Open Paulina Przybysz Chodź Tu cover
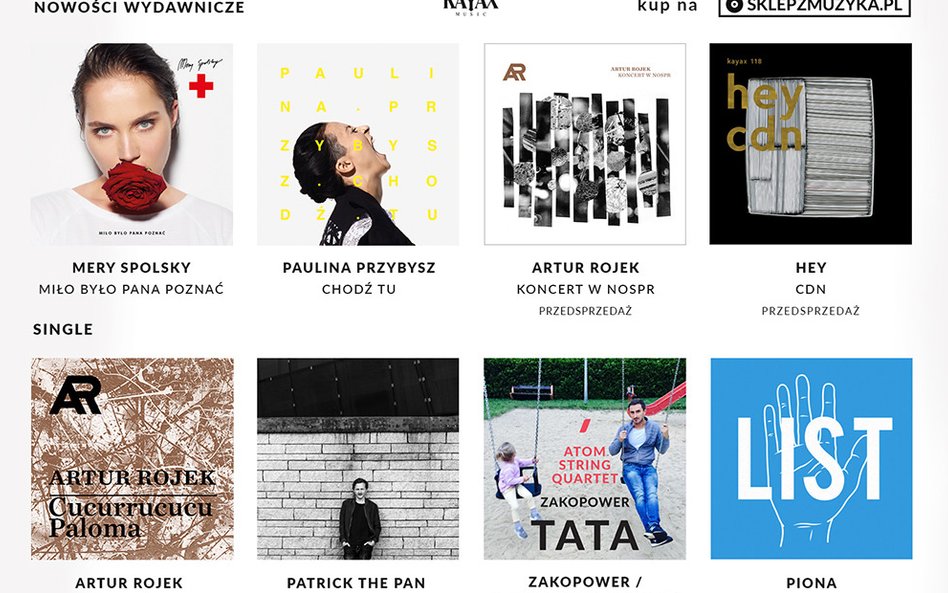This screenshot has width=948, height=593. pos(358,144)
